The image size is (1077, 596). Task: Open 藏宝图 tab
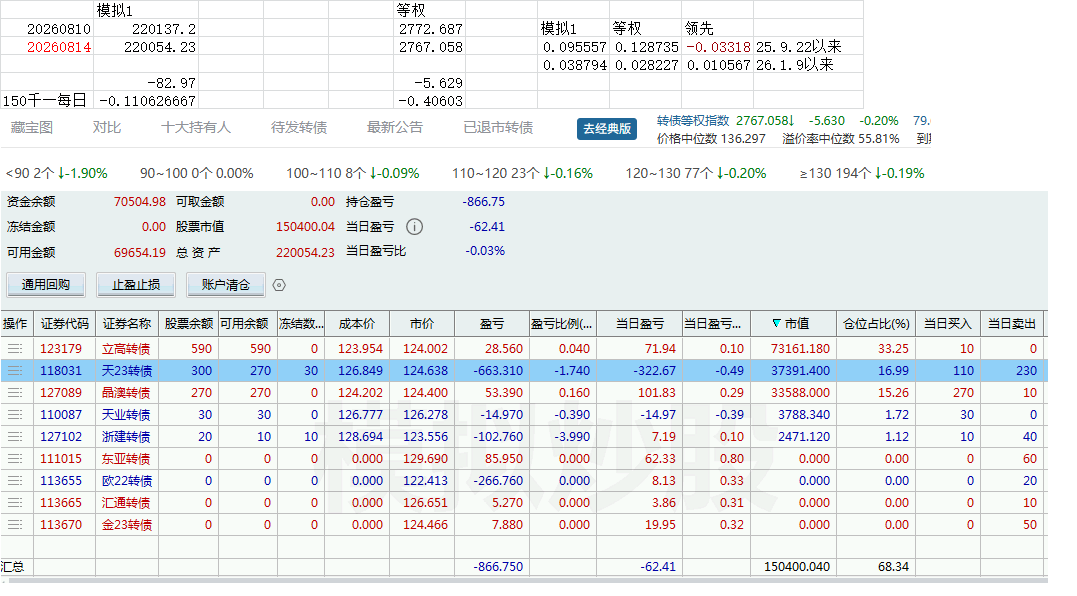[32, 128]
